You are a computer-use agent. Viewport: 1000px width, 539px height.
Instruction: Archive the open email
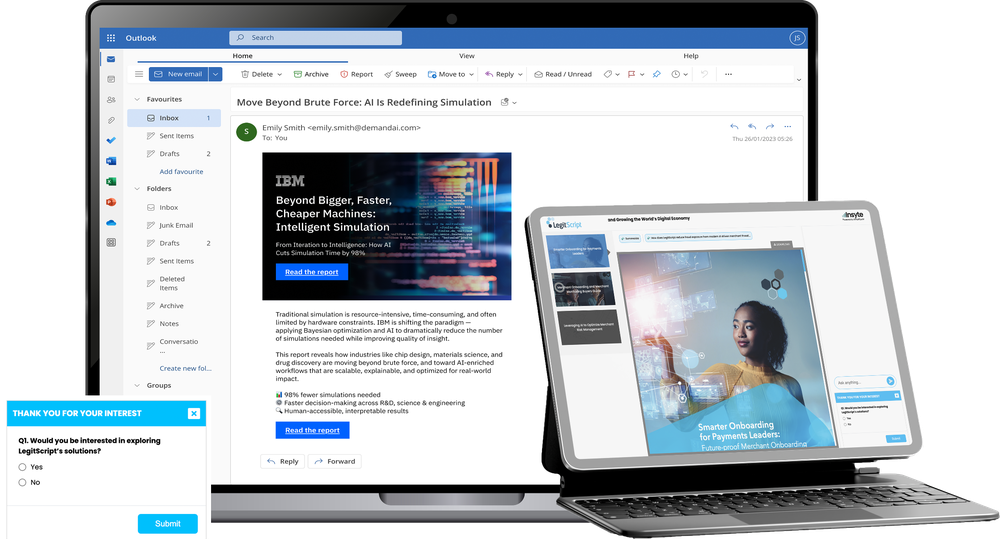point(311,74)
